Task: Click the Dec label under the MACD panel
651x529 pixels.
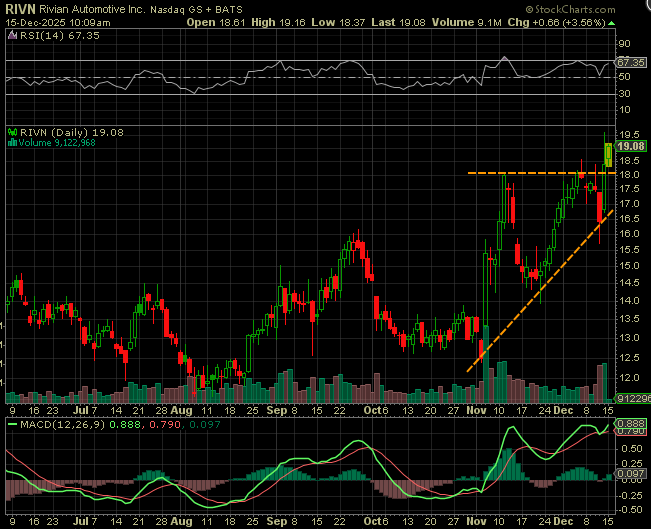Action: pyautogui.click(x=563, y=522)
